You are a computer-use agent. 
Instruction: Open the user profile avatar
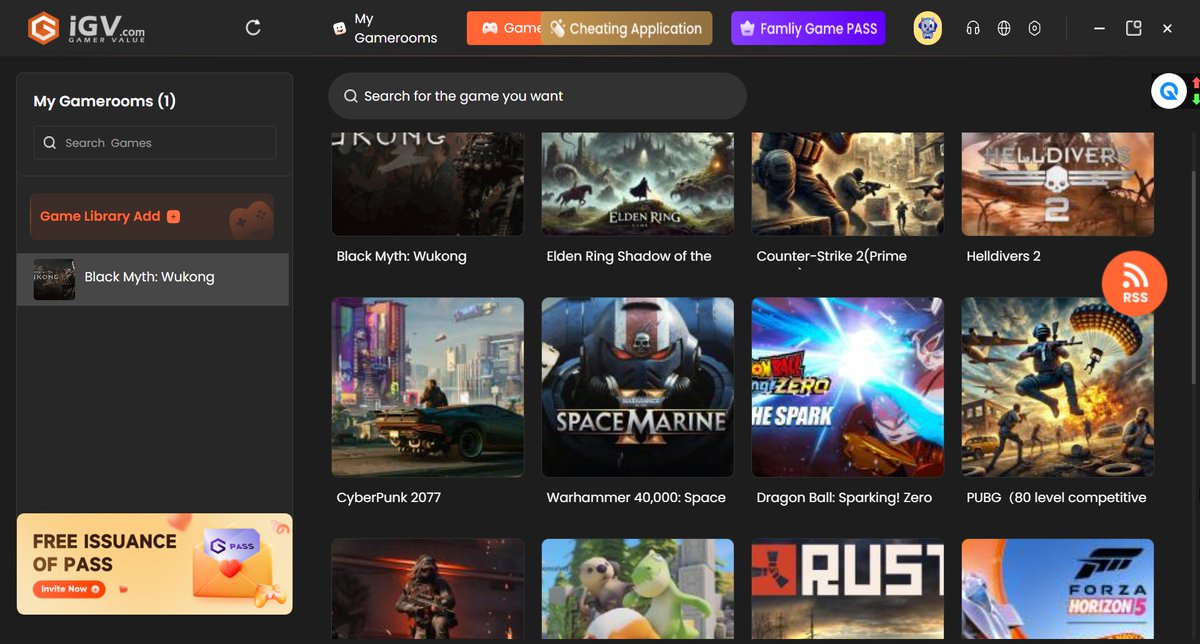pyautogui.click(x=928, y=28)
